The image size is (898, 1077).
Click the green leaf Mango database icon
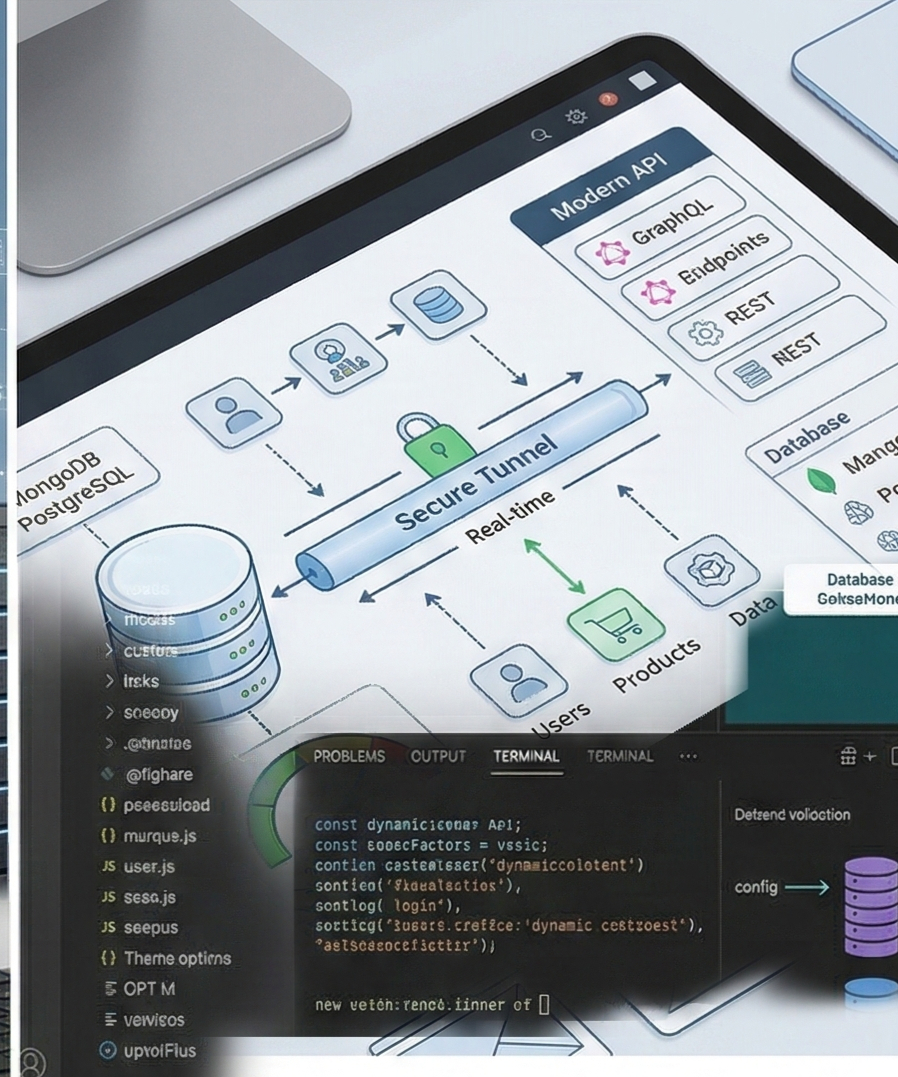point(821,479)
